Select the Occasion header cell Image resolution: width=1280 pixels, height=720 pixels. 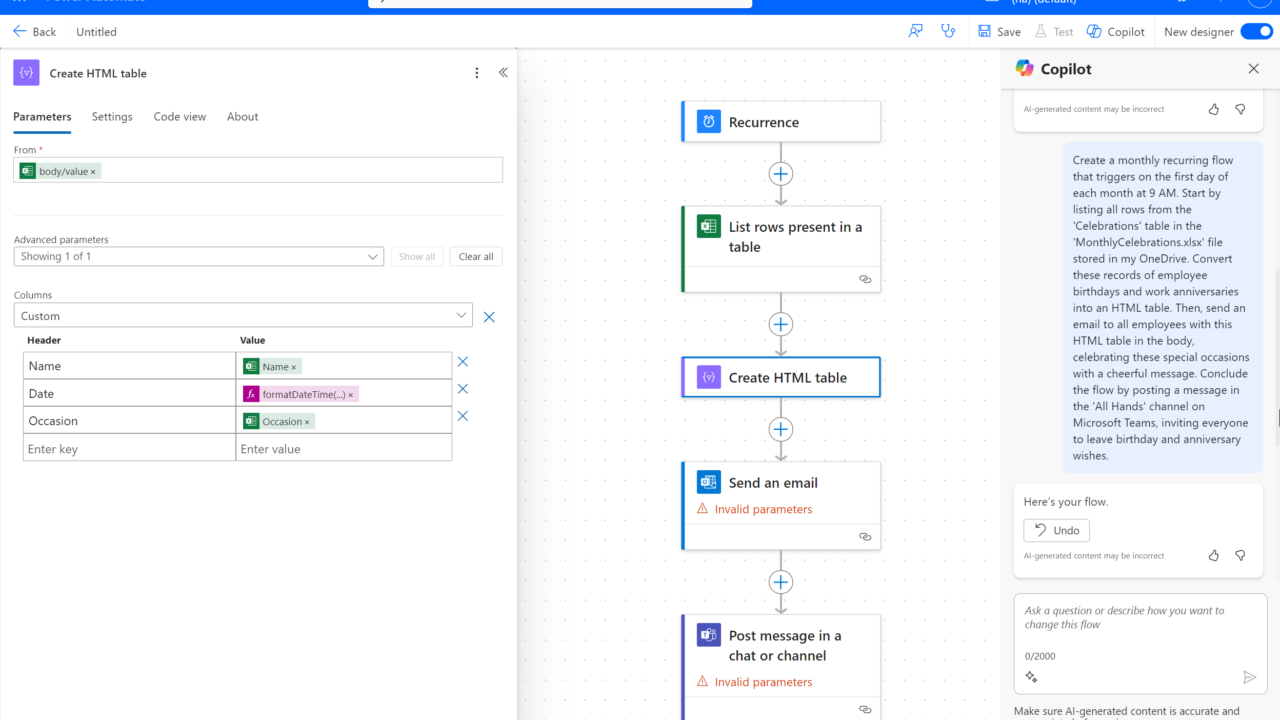point(130,421)
